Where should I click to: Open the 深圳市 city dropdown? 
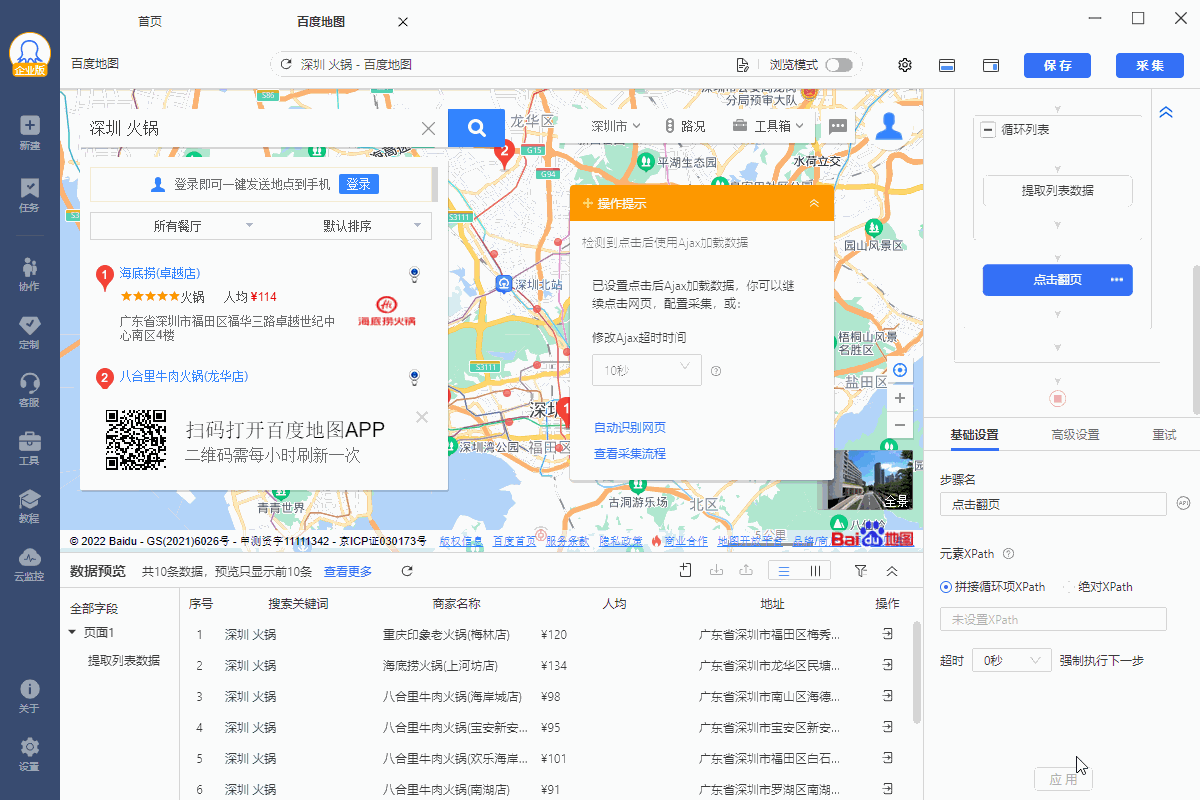[x=615, y=126]
